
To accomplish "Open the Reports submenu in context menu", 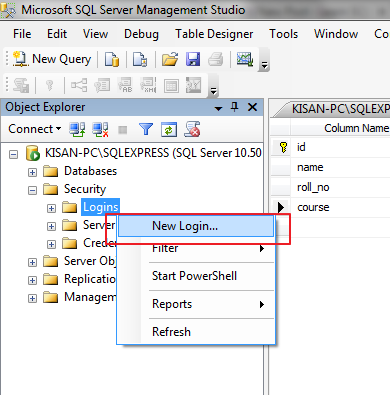I will pos(196,304).
